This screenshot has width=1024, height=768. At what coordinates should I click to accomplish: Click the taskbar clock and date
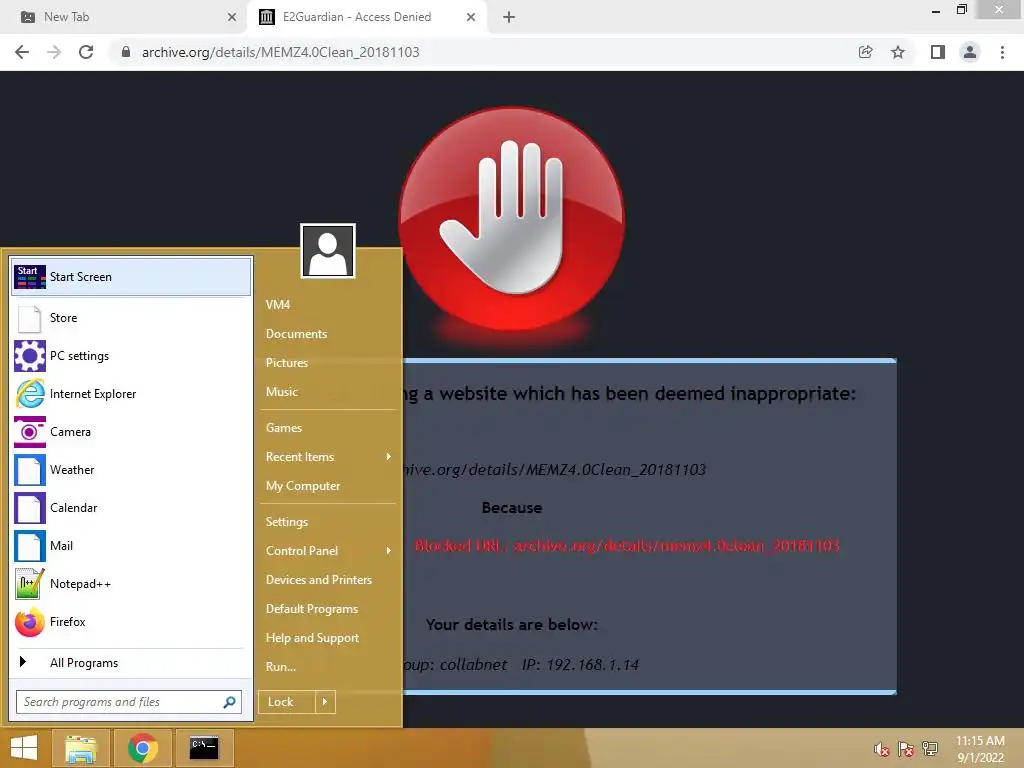click(980, 749)
